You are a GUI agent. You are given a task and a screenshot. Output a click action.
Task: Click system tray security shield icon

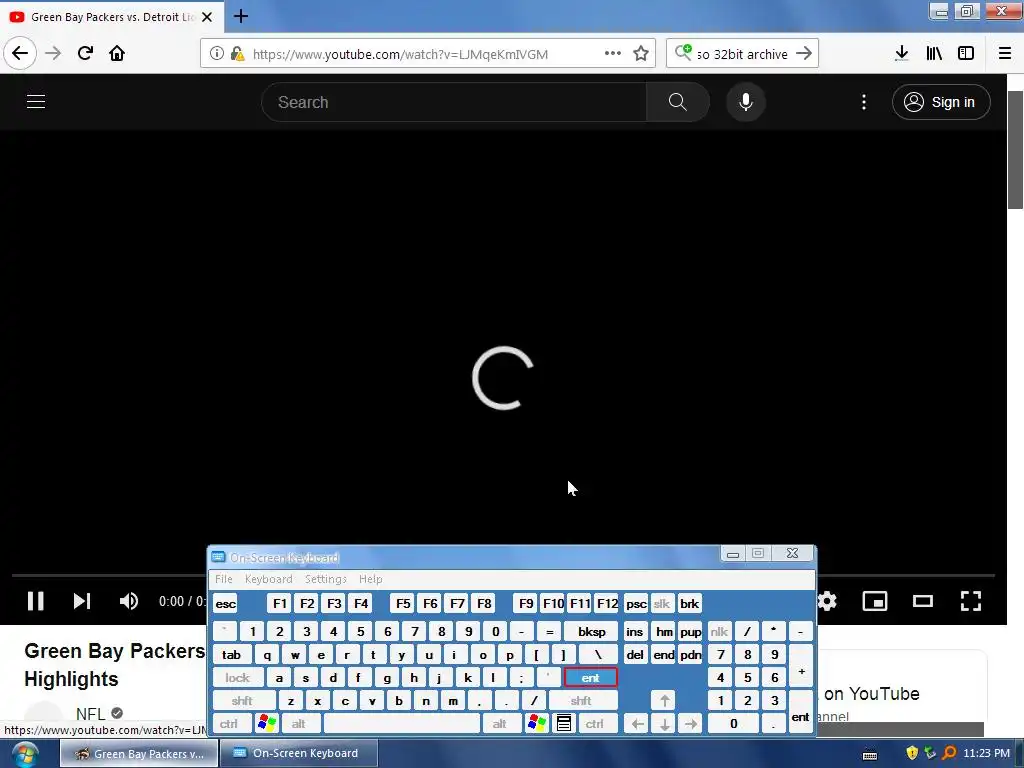[912, 754]
